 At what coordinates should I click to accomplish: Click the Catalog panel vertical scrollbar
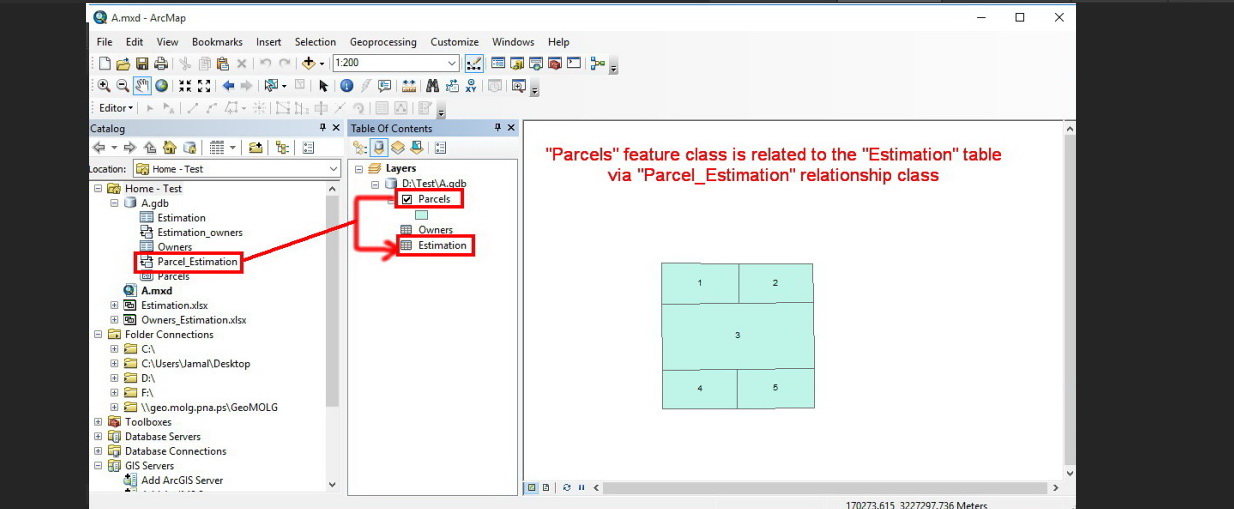[x=333, y=300]
